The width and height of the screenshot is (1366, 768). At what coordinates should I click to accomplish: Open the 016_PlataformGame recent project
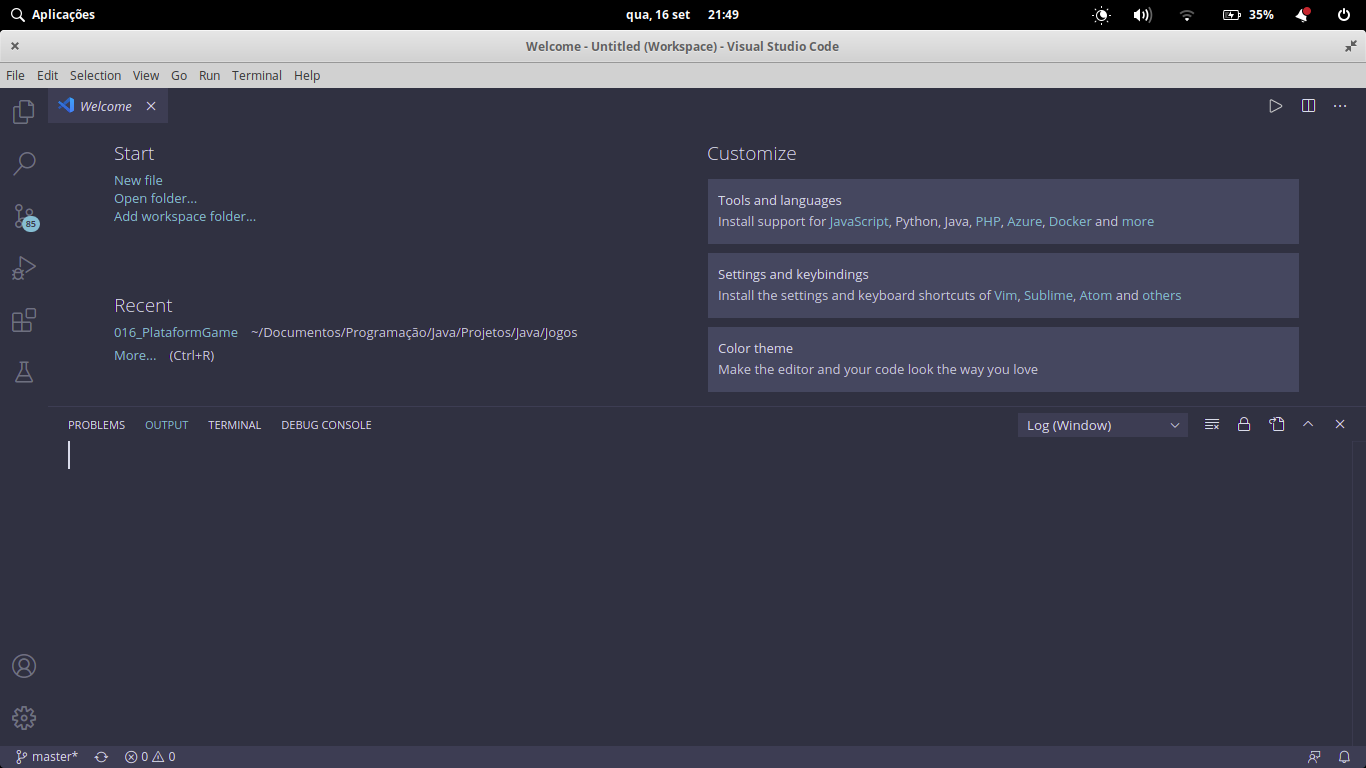(176, 332)
